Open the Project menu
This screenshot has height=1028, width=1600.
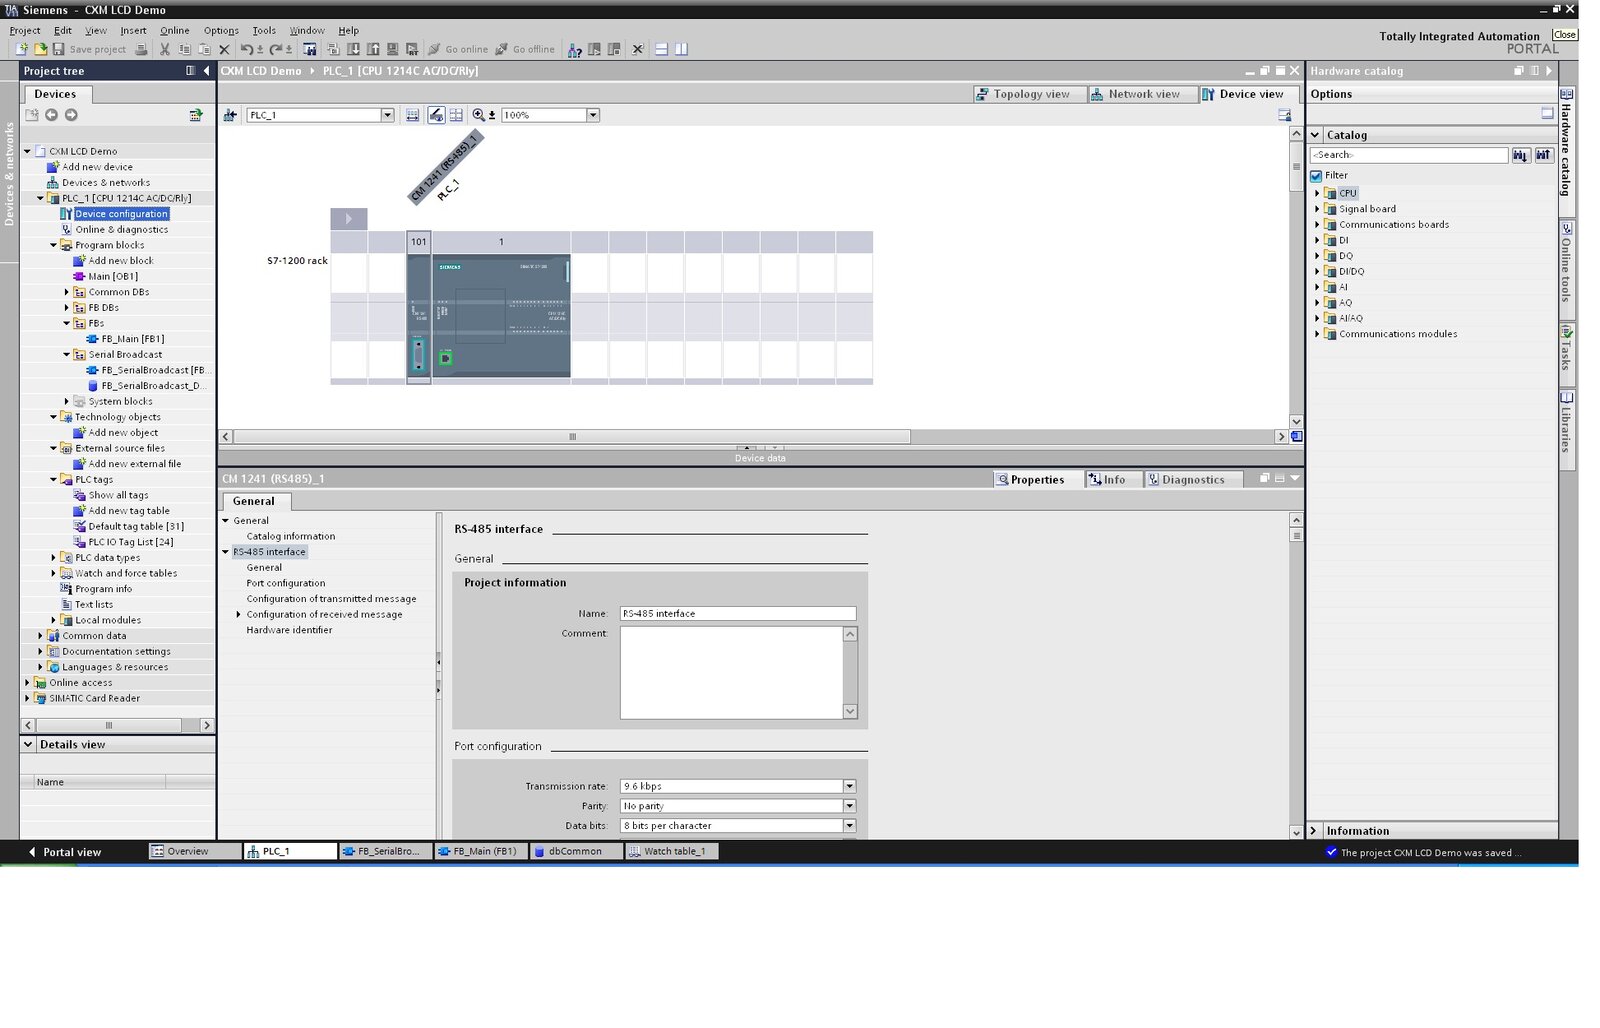(x=25, y=31)
